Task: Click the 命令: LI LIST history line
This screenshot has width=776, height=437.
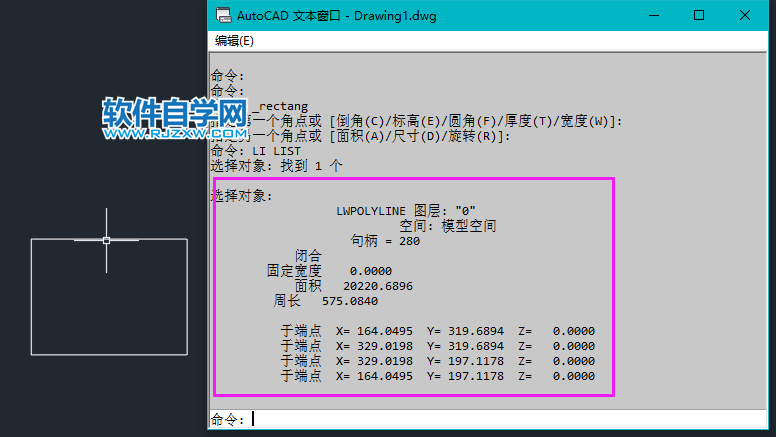Action: (255, 151)
